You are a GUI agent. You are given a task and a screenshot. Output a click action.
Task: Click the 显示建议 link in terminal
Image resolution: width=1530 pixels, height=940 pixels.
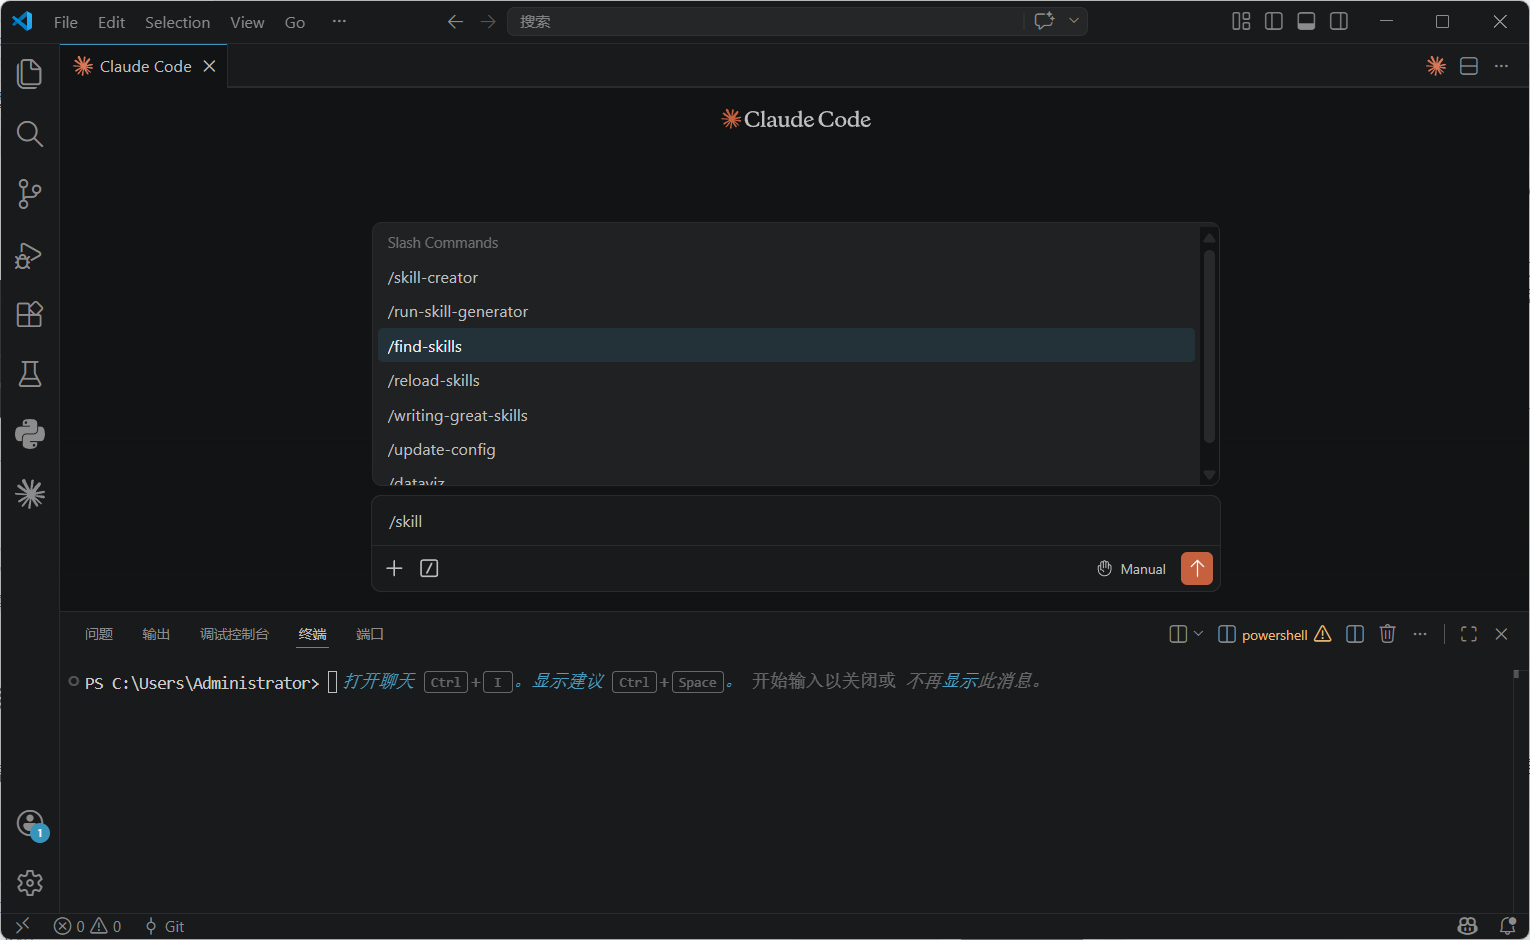point(567,681)
